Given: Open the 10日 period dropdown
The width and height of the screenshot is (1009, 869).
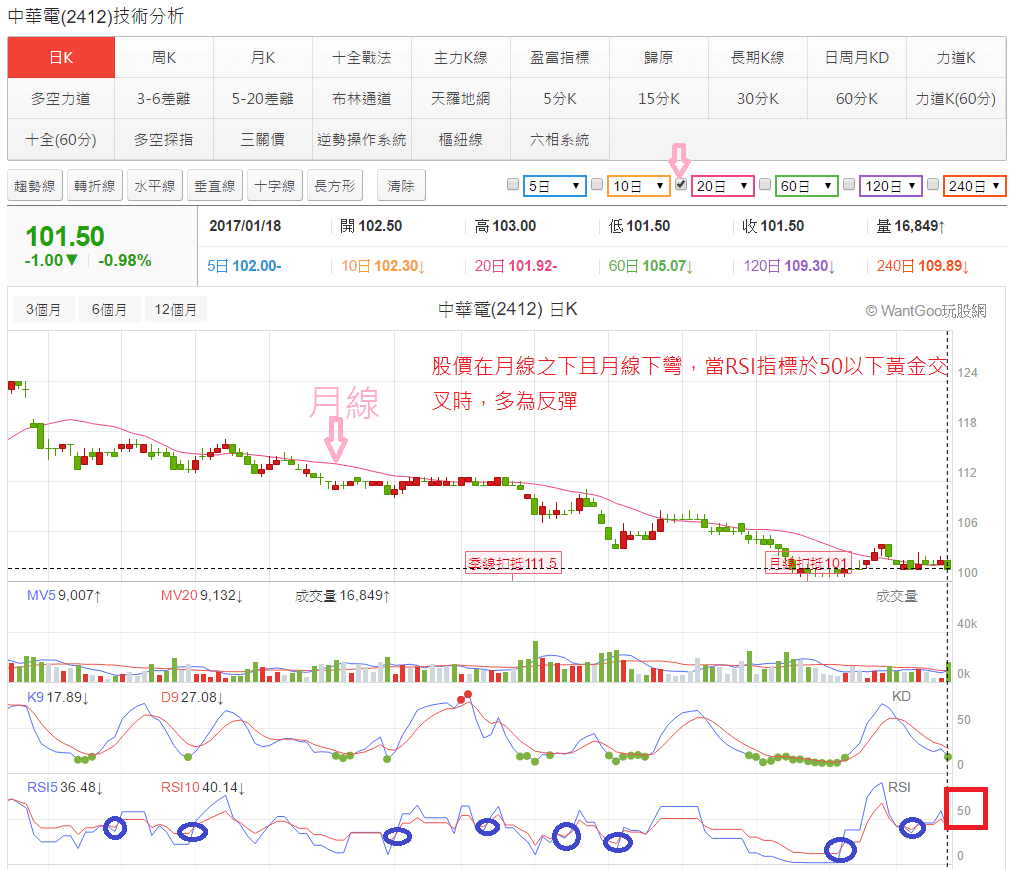Looking at the screenshot, I should pos(637,185).
